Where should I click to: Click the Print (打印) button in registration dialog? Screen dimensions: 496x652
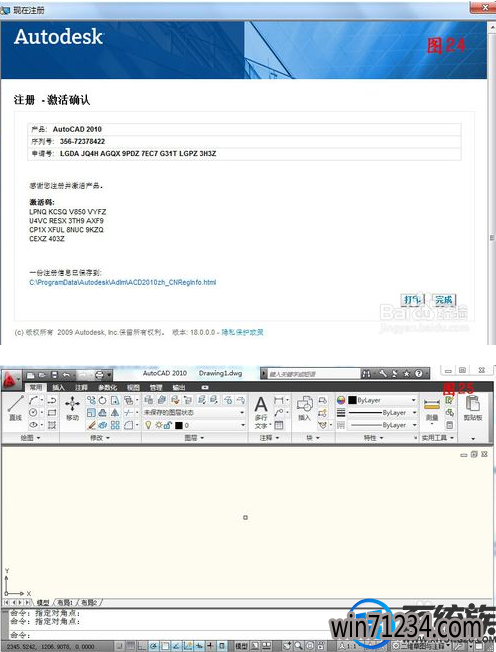pos(412,299)
